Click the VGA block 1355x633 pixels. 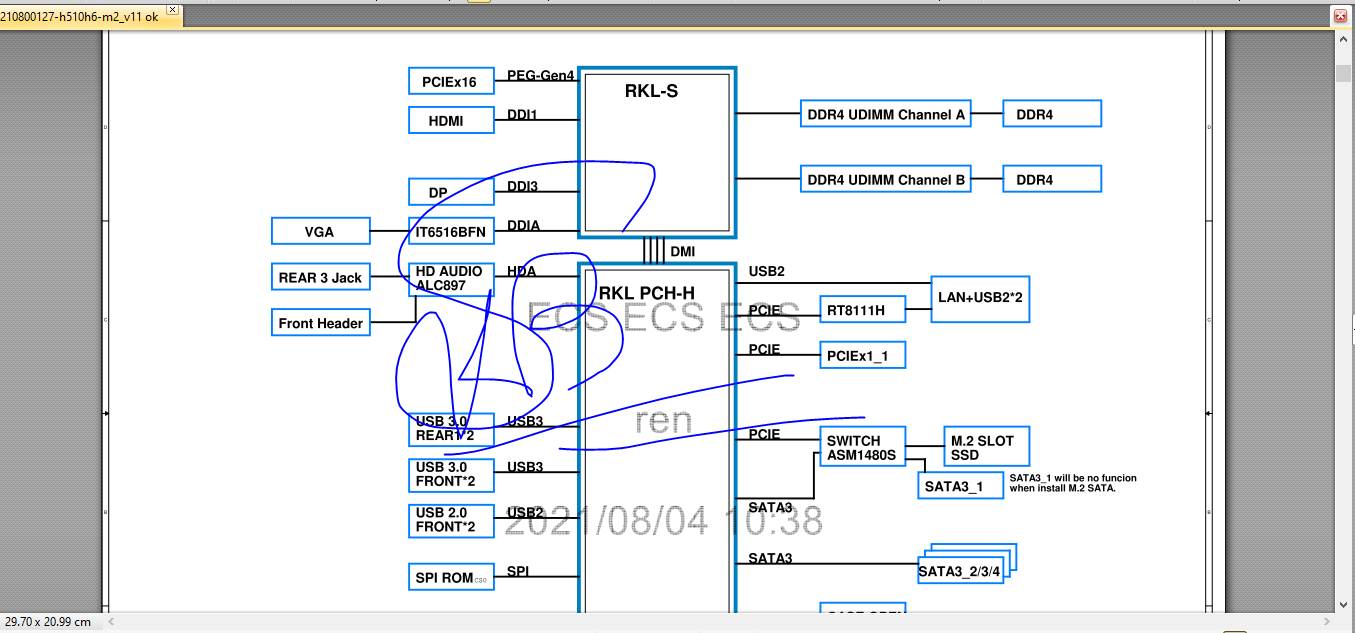coord(320,231)
